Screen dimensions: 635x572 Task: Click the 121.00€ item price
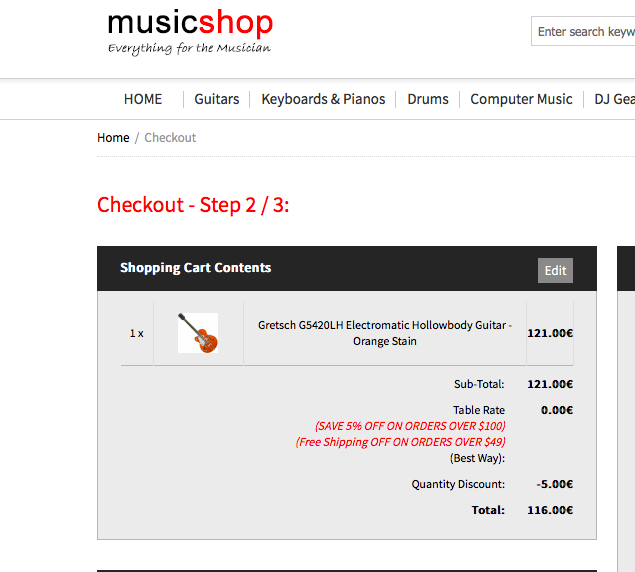click(550, 333)
